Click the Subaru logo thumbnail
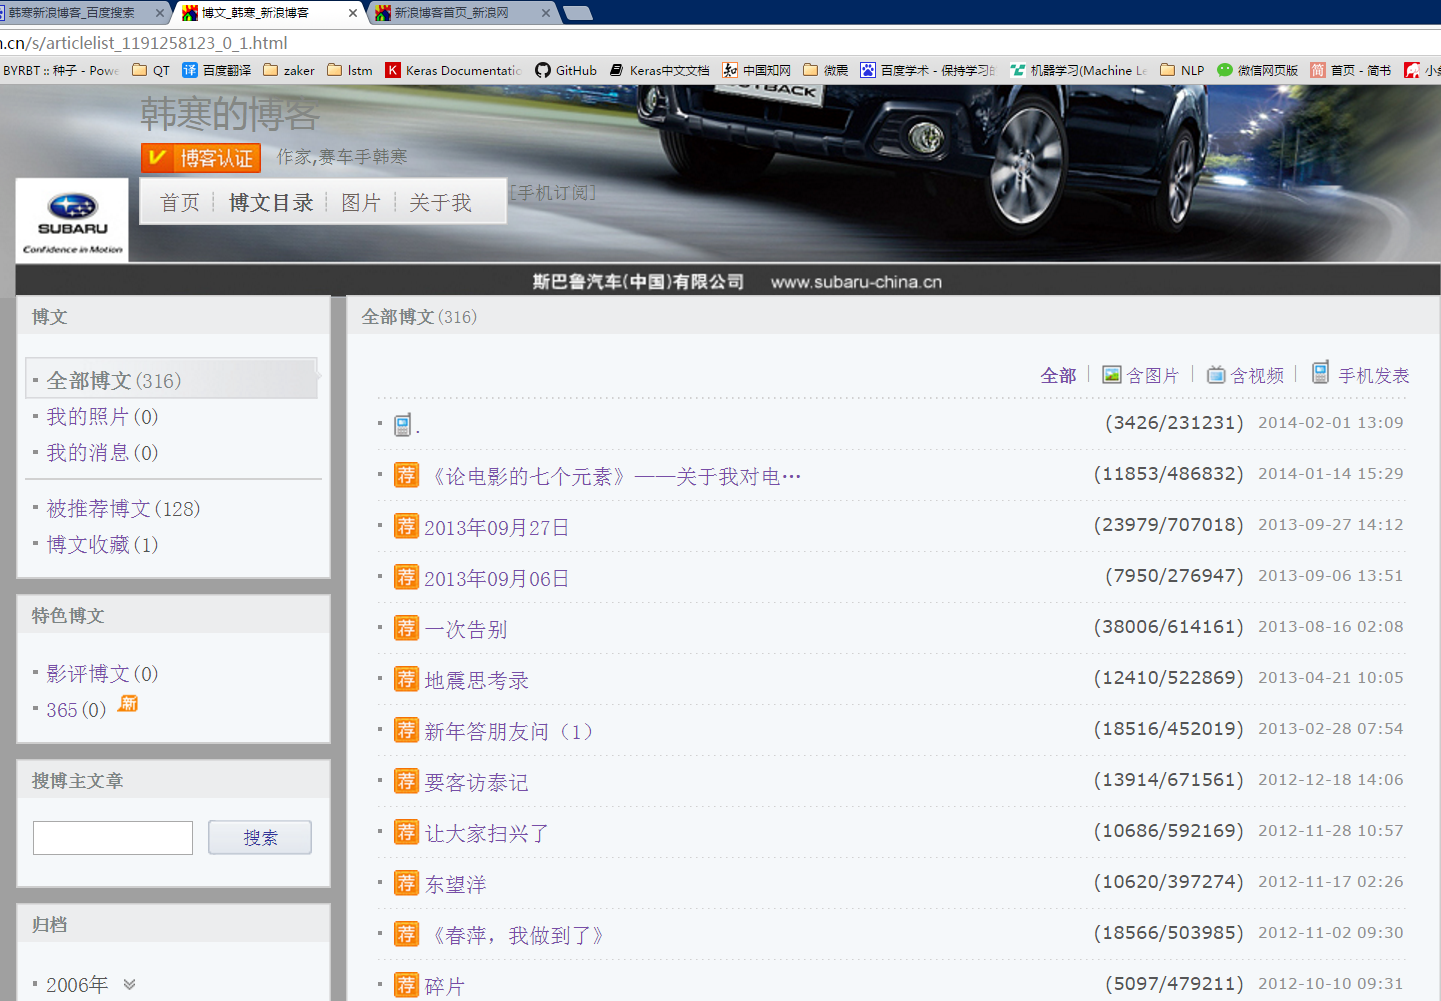 coord(72,221)
